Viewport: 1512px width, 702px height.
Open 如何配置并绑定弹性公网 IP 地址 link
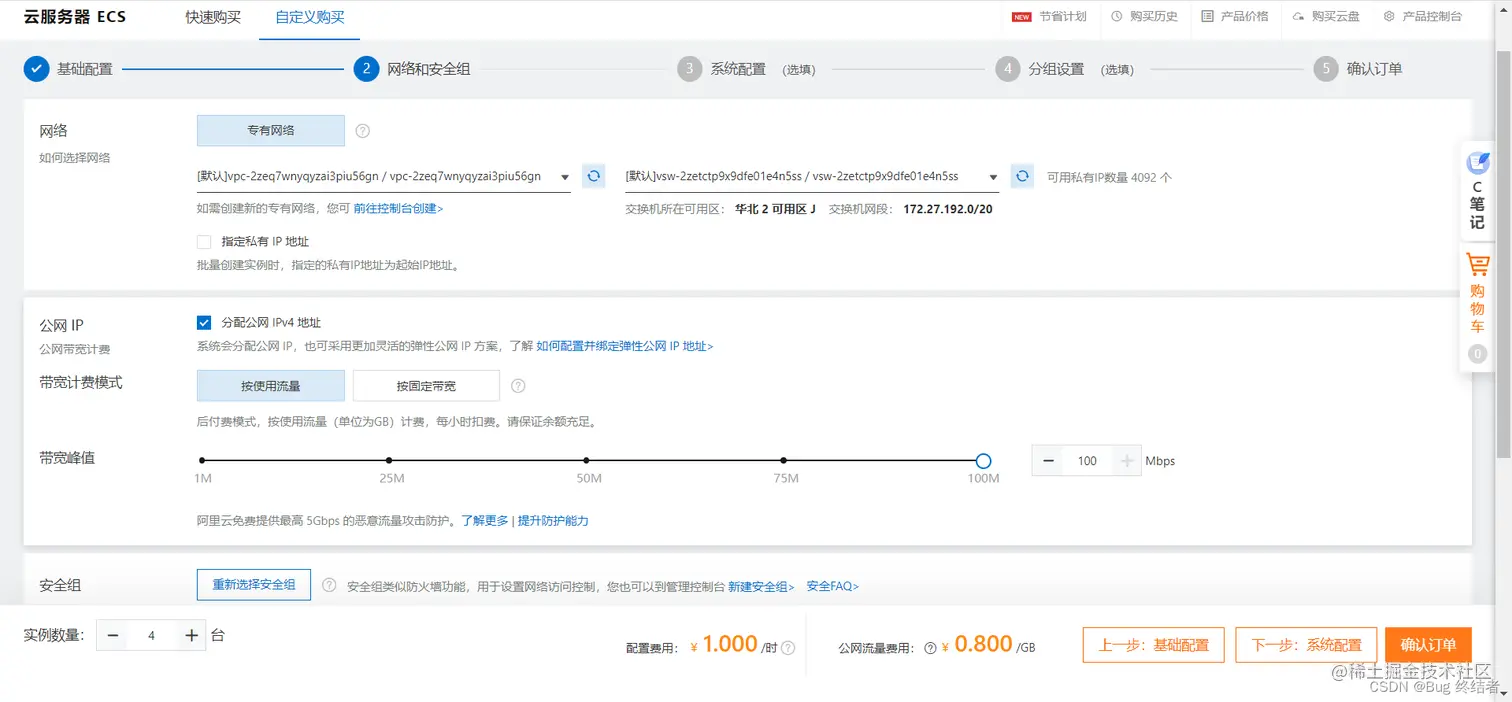pos(624,346)
